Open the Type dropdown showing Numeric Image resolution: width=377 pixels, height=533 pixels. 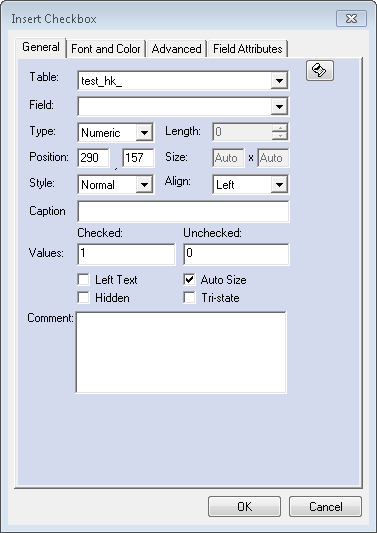tap(144, 133)
